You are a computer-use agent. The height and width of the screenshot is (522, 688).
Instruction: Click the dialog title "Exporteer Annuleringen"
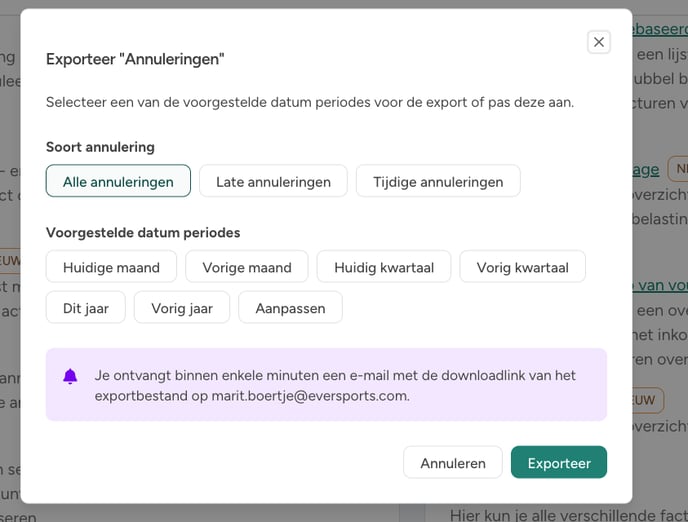(135, 59)
